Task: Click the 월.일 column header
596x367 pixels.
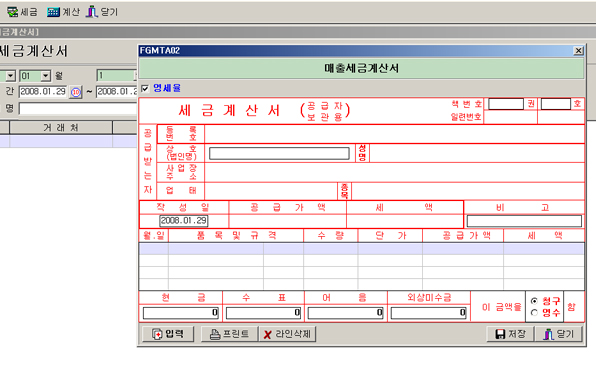Action: (x=154, y=236)
